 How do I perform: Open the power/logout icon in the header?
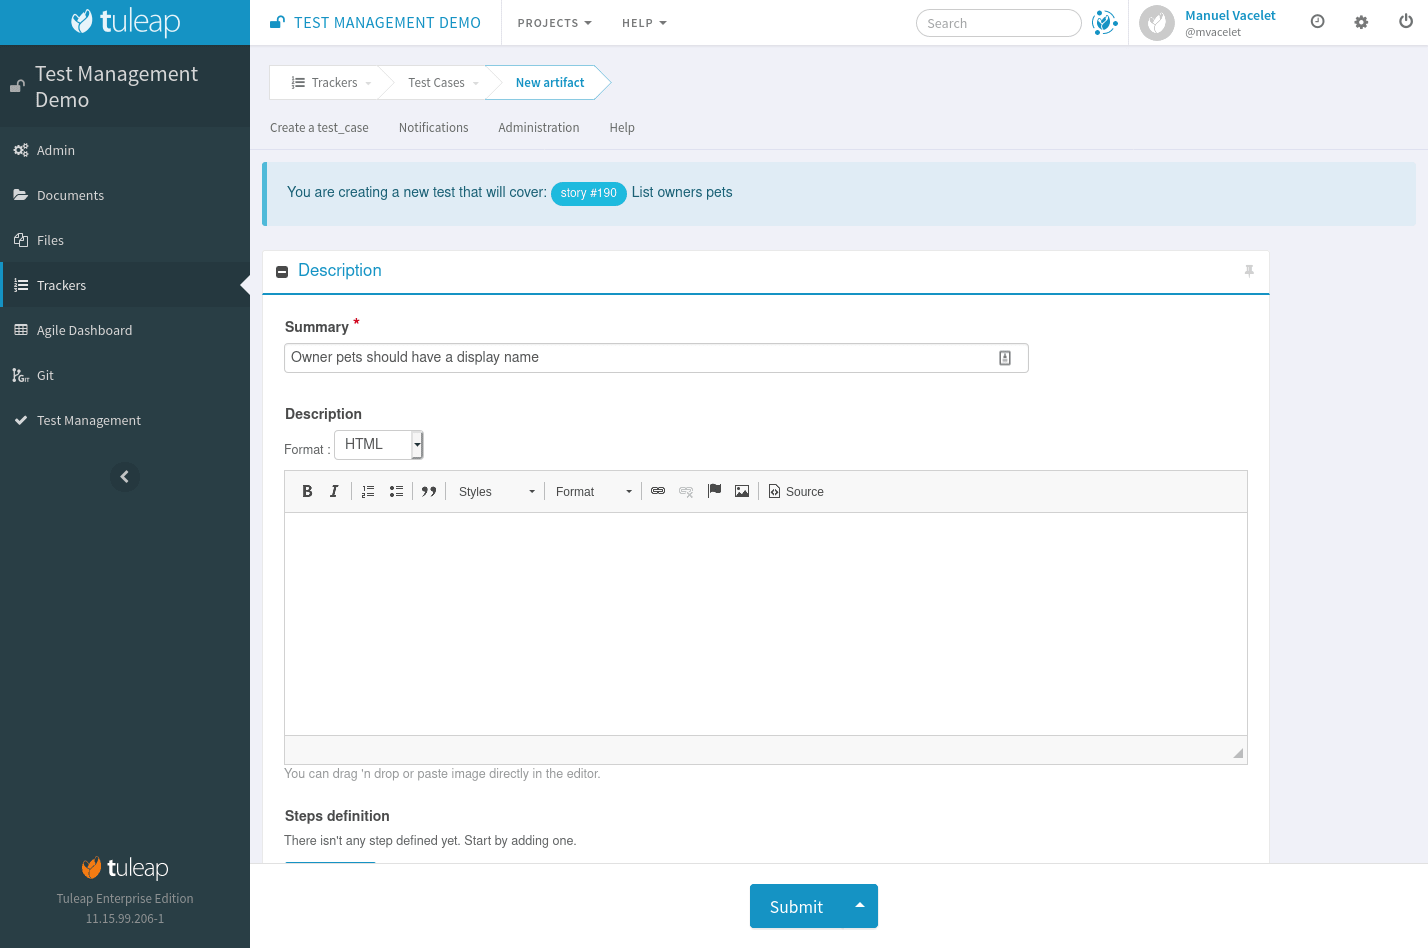1405,21
